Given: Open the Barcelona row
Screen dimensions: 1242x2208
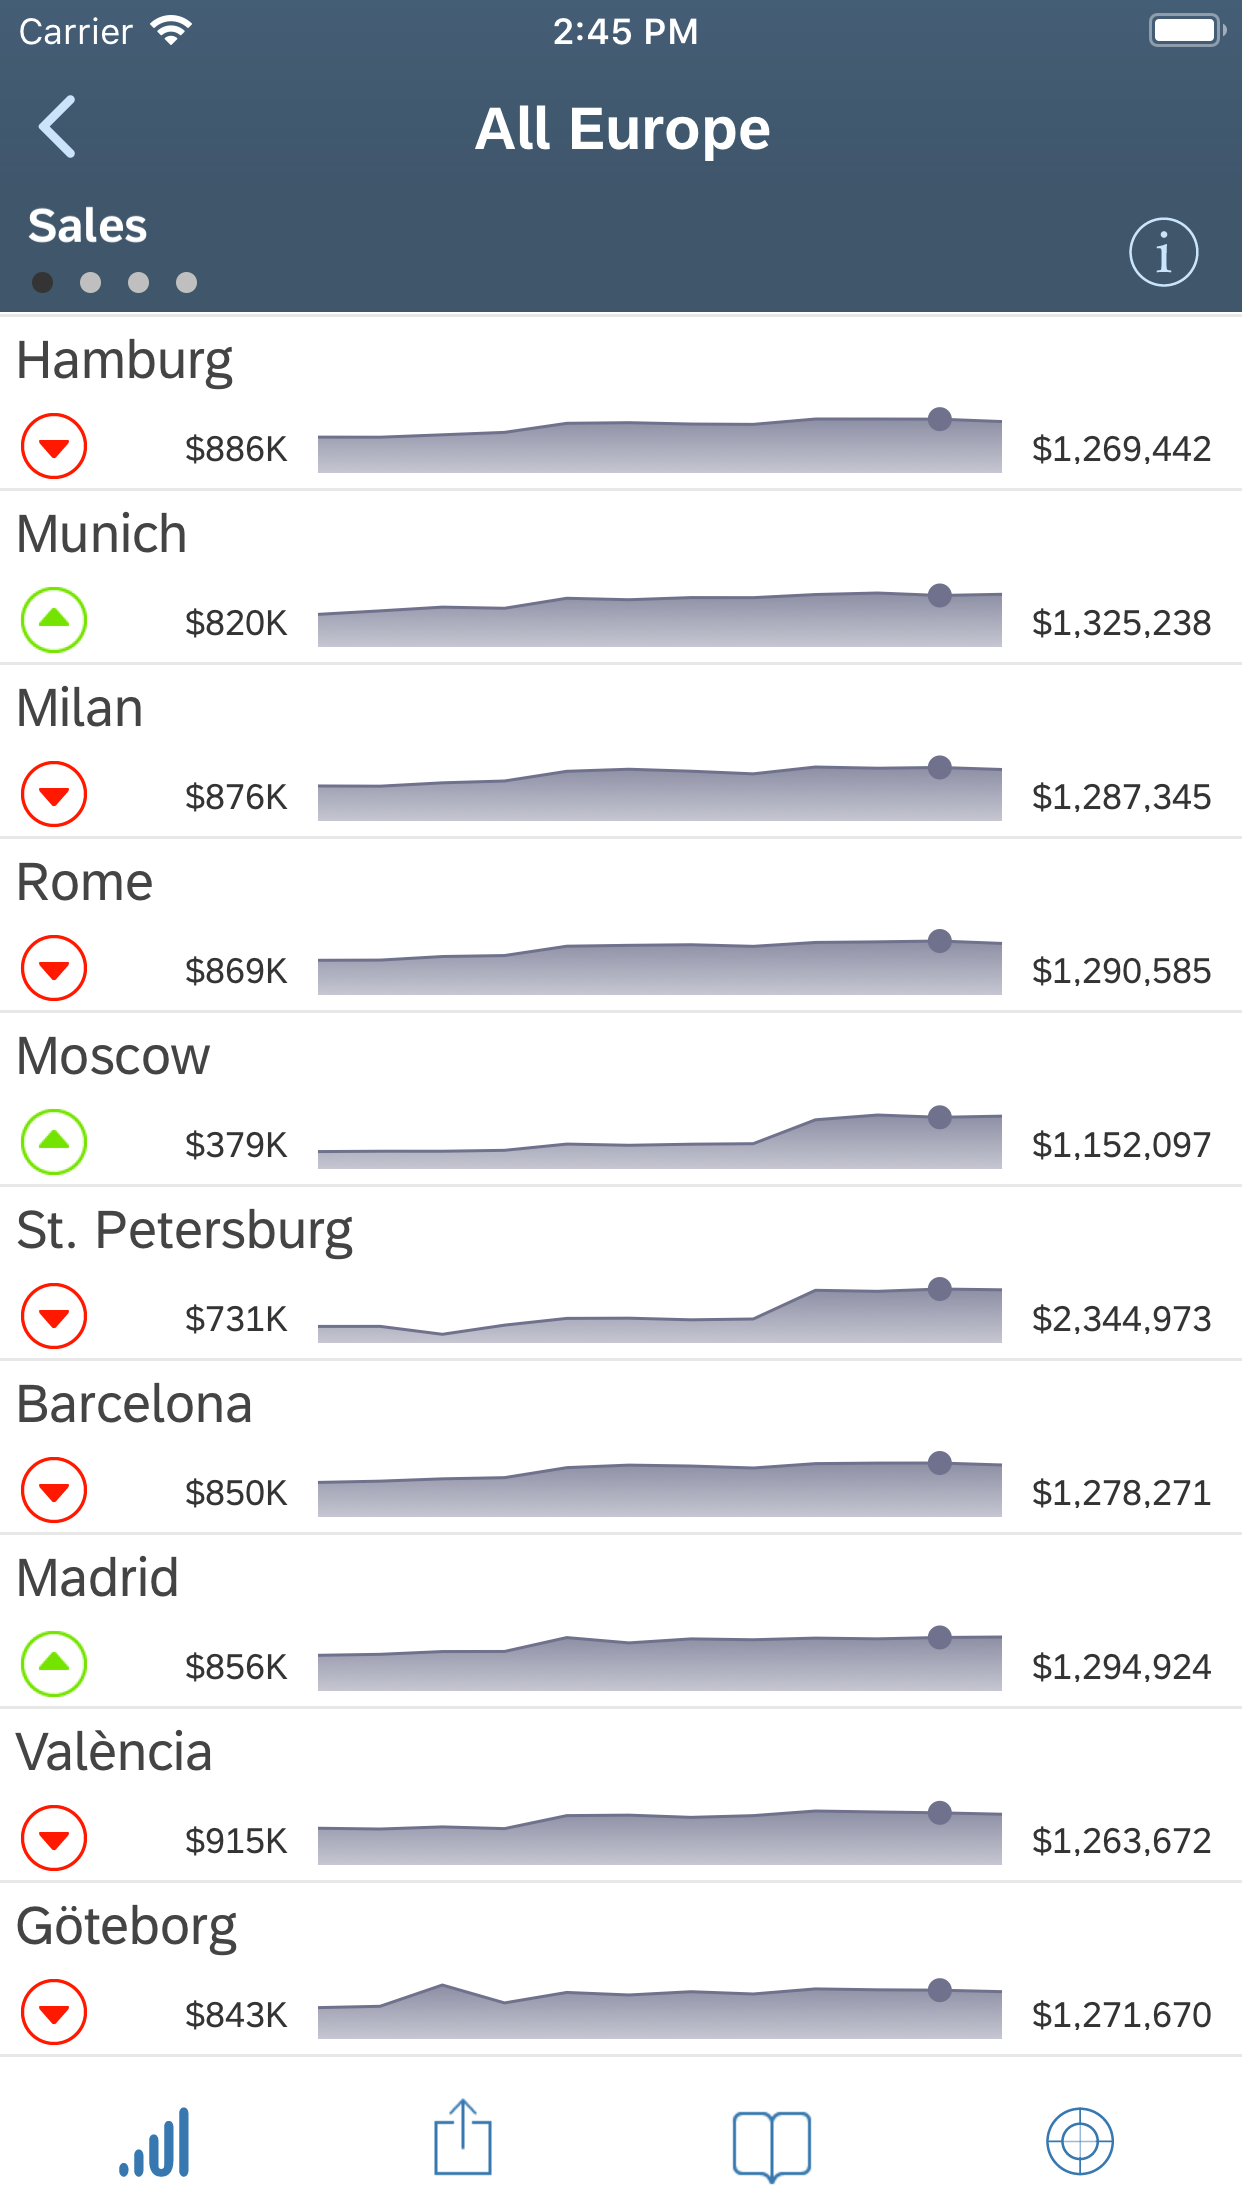Looking at the screenshot, I should click(620, 1446).
